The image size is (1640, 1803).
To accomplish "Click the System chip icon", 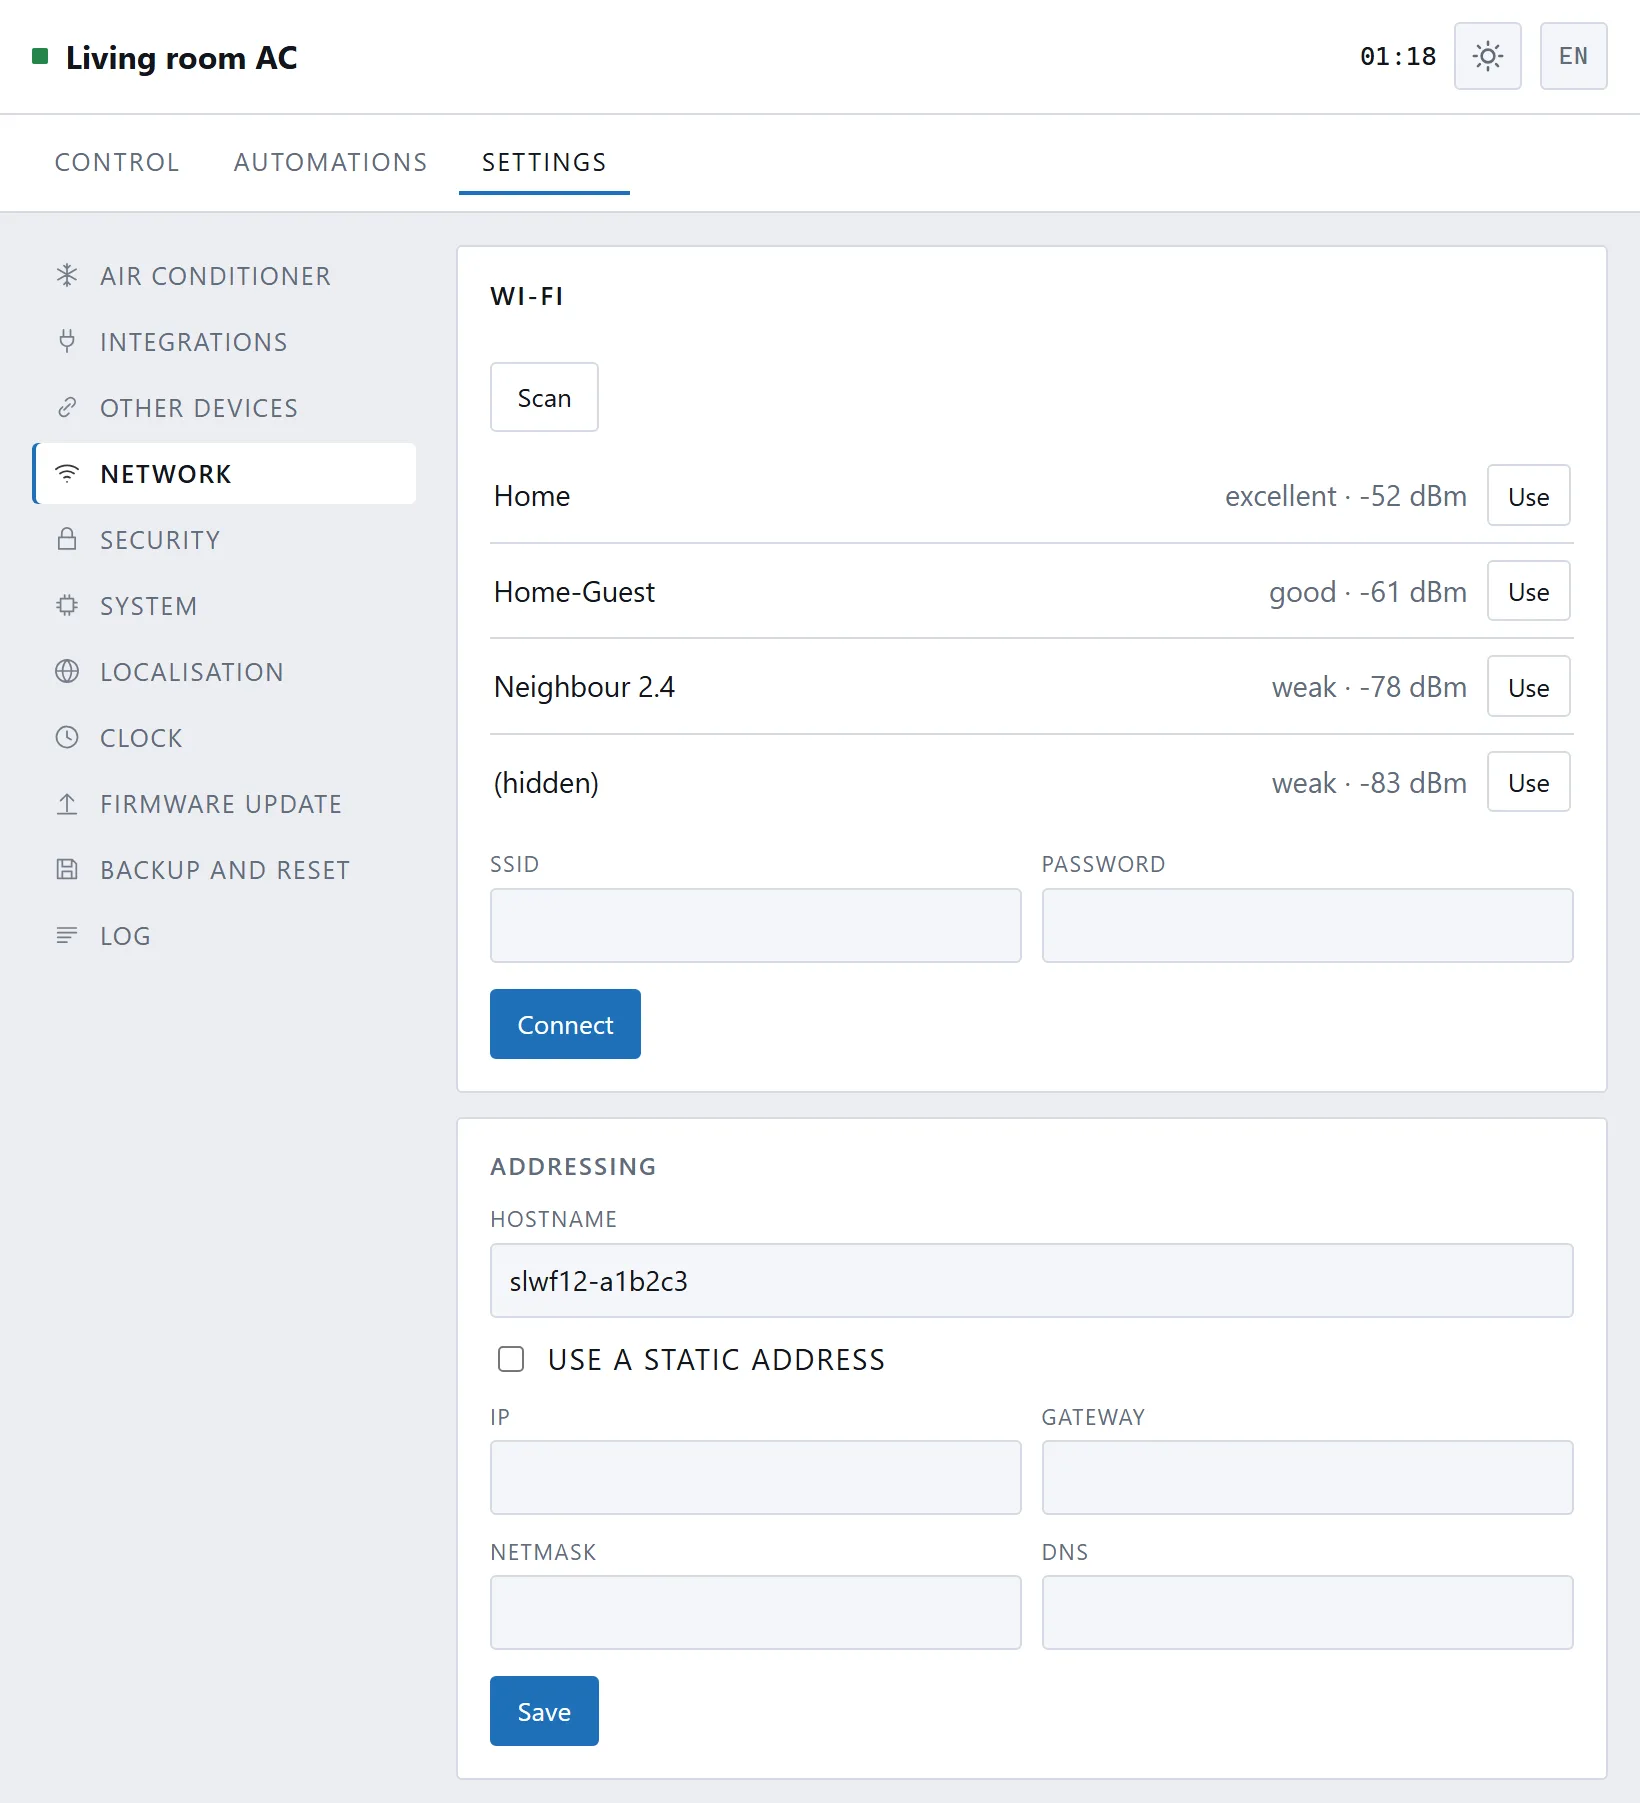I will click(67, 605).
